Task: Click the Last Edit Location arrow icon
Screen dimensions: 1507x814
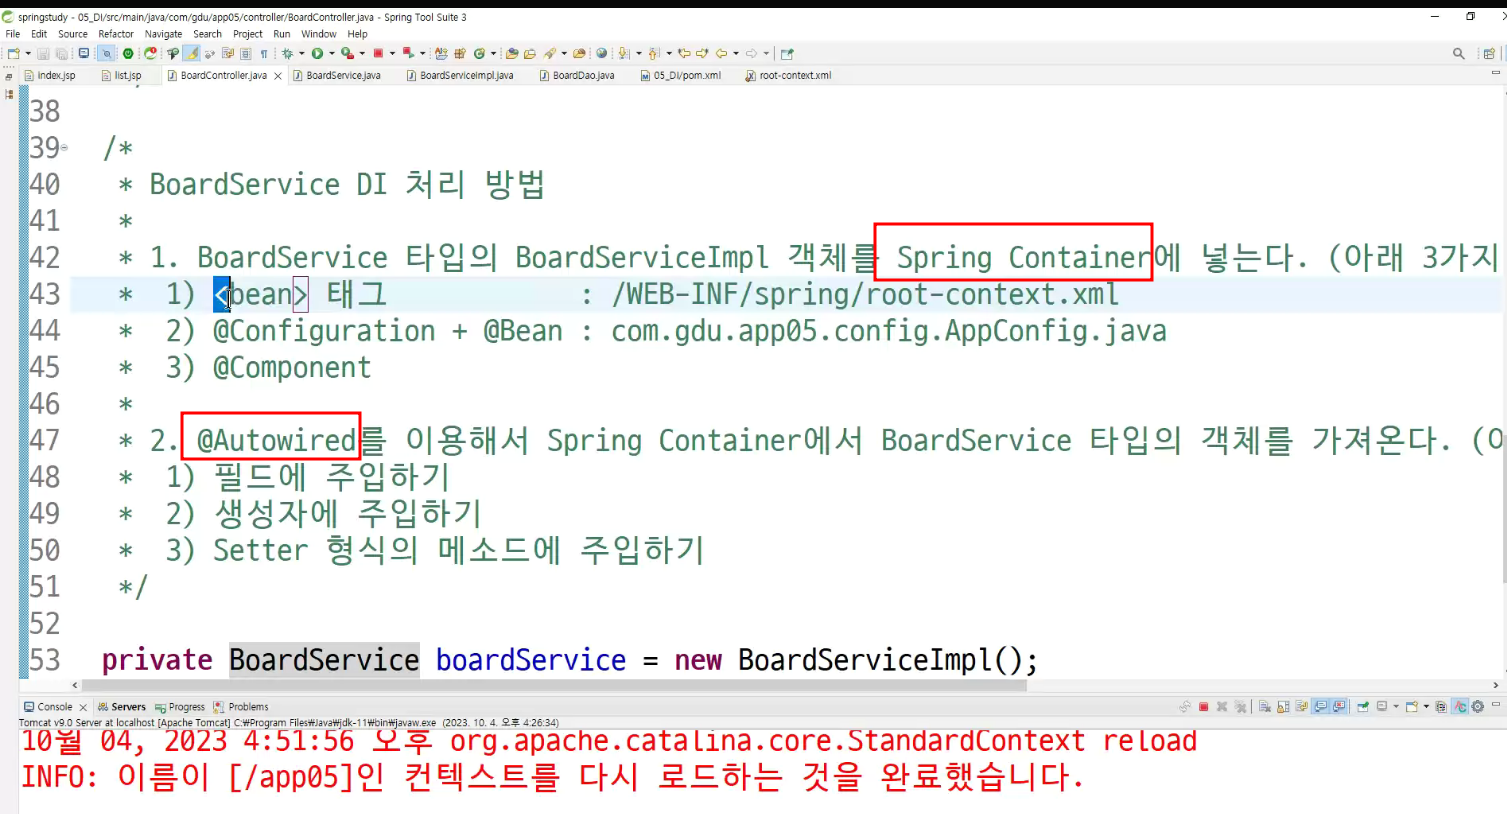Action: (685, 53)
